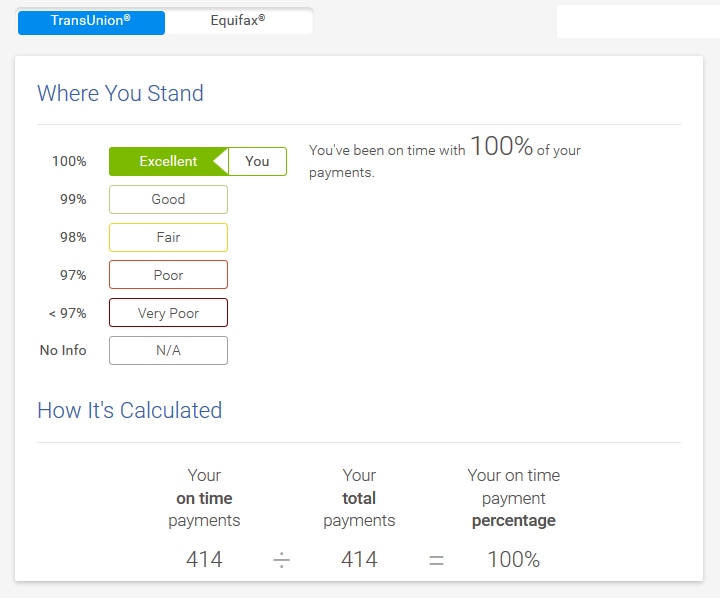
Task: Switch to the TransUnion tab
Action: (91, 20)
